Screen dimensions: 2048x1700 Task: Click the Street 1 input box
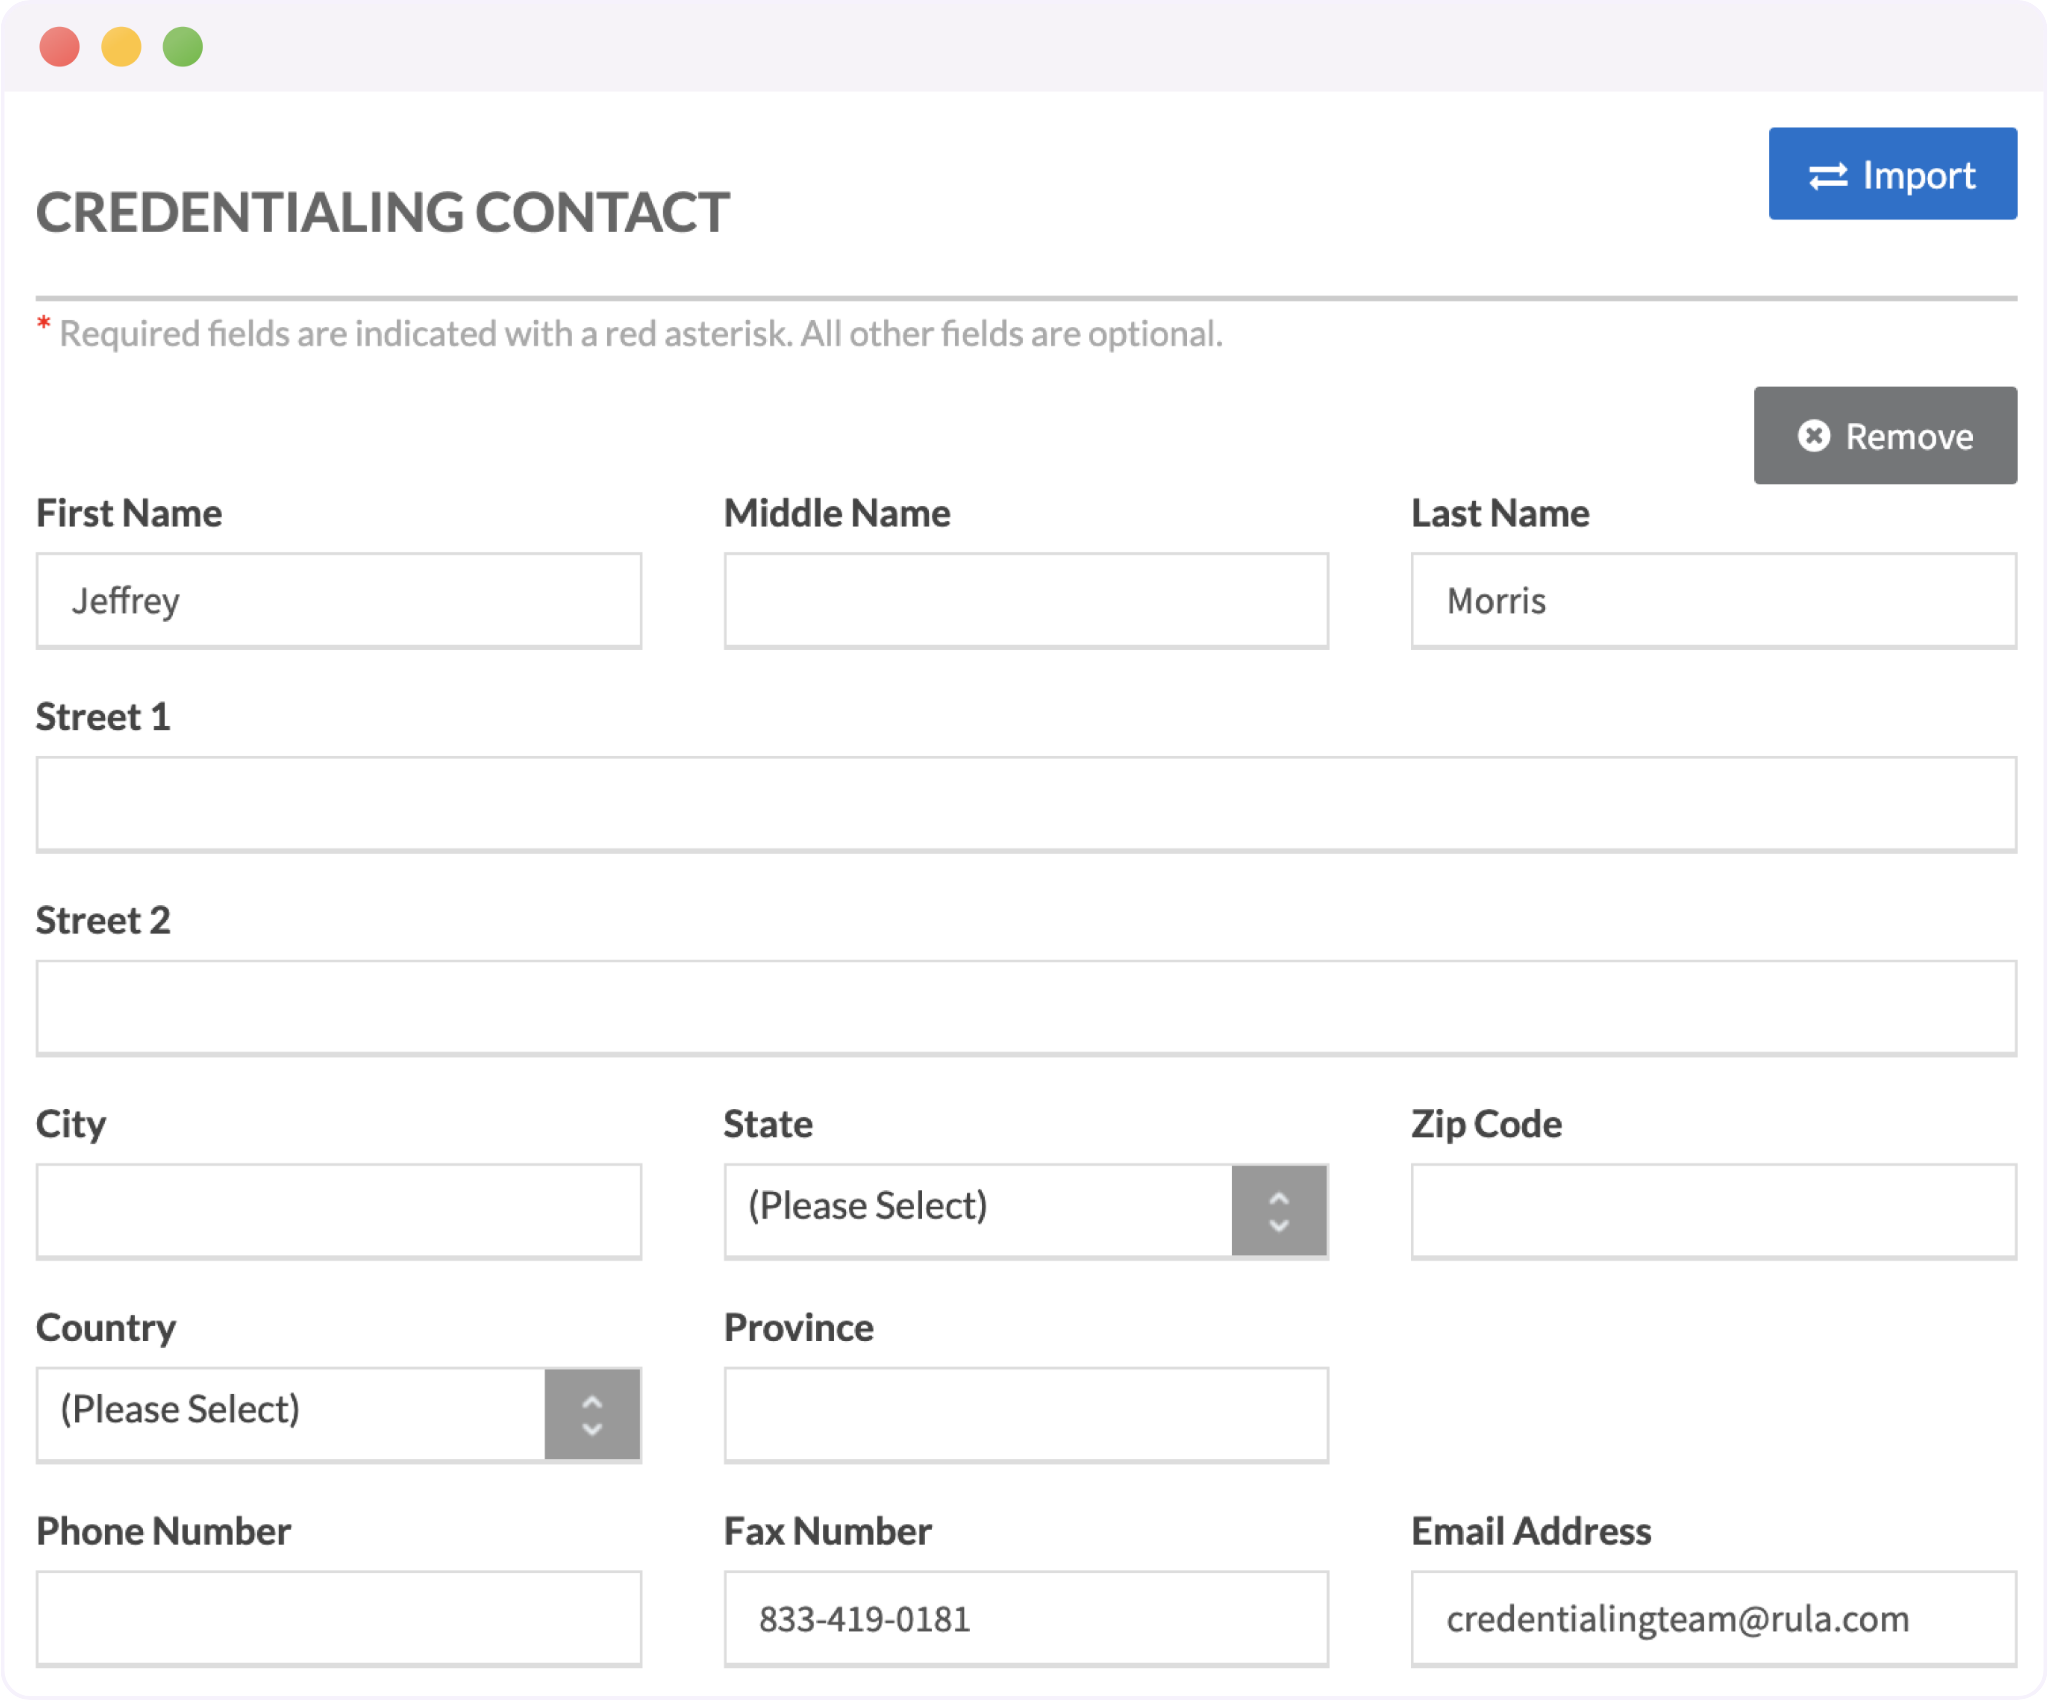pos(1026,804)
